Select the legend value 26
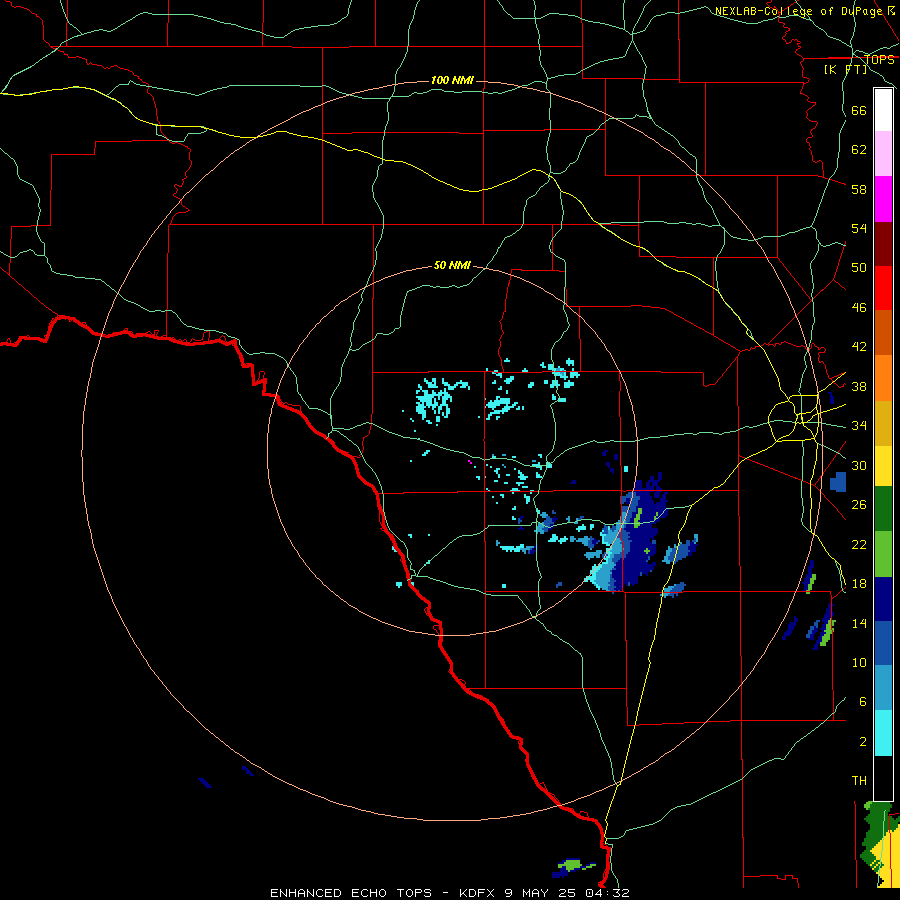The image size is (900, 900). click(x=859, y=505)
